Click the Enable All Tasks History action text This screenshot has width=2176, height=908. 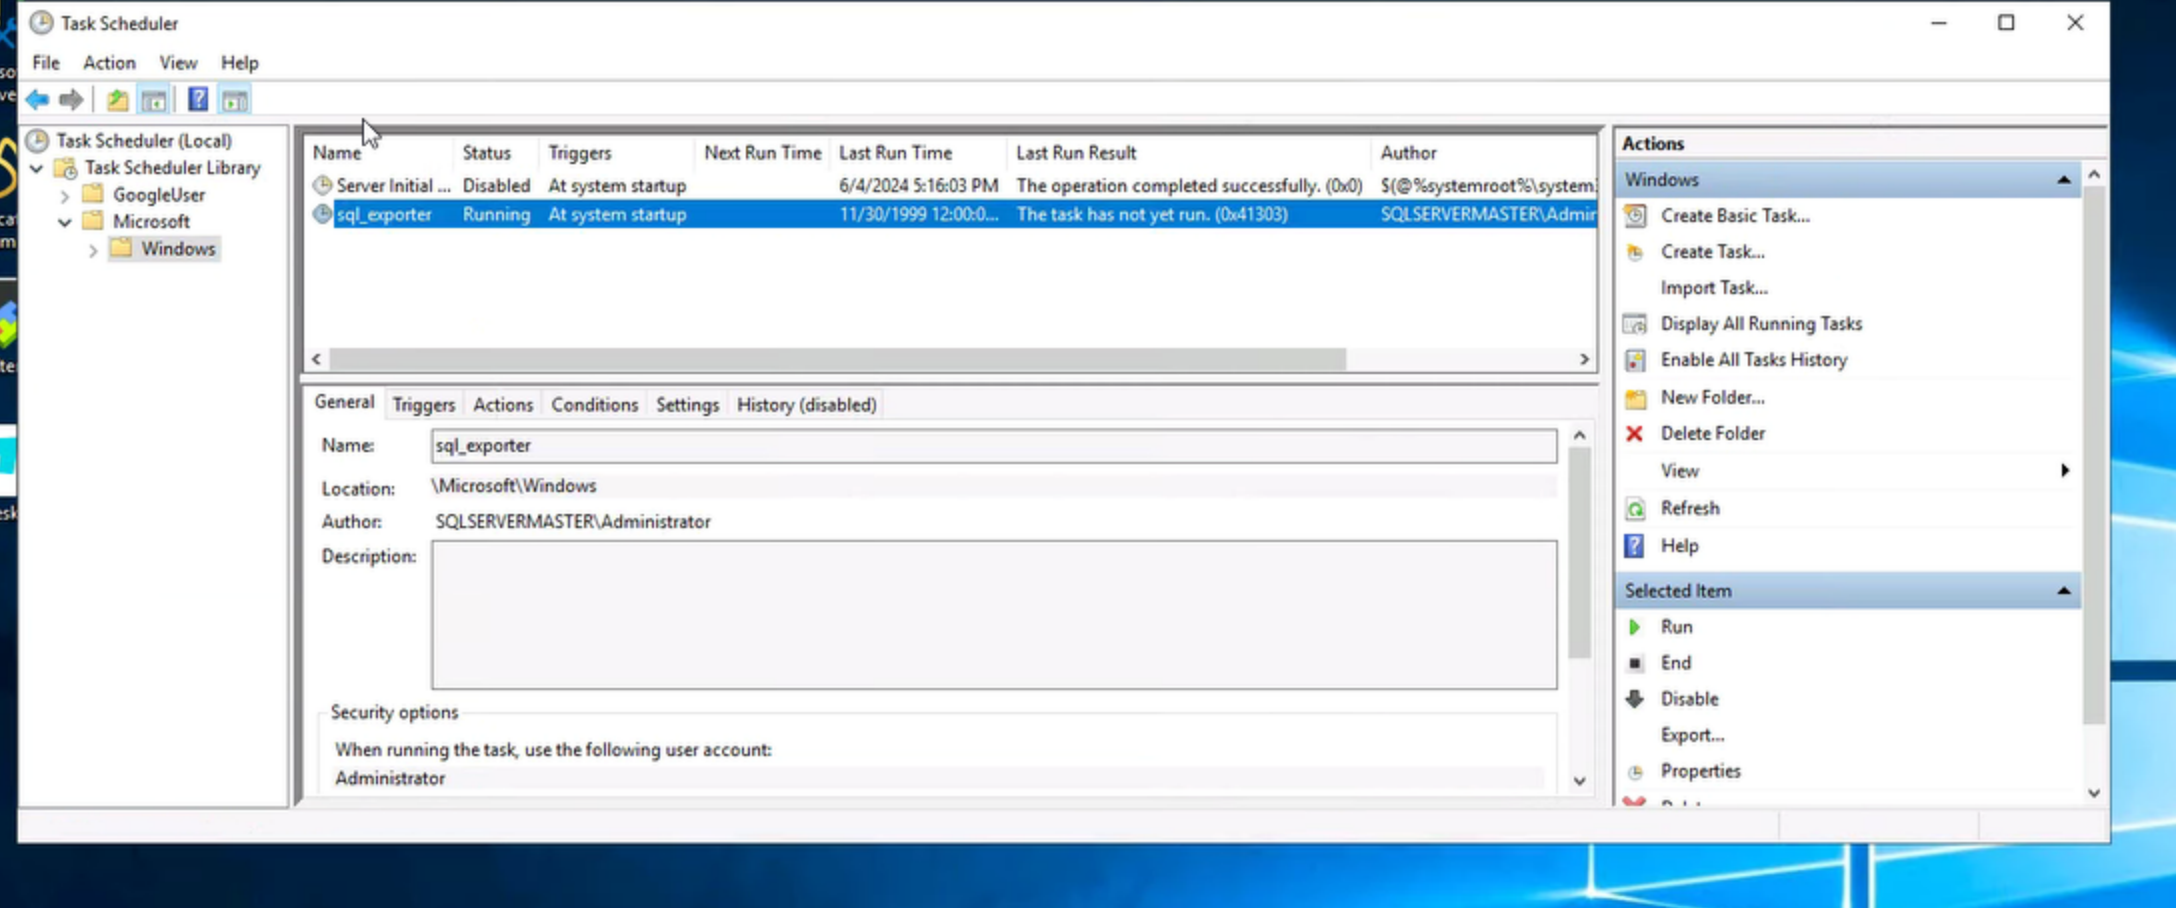[x=1754, y=360]
